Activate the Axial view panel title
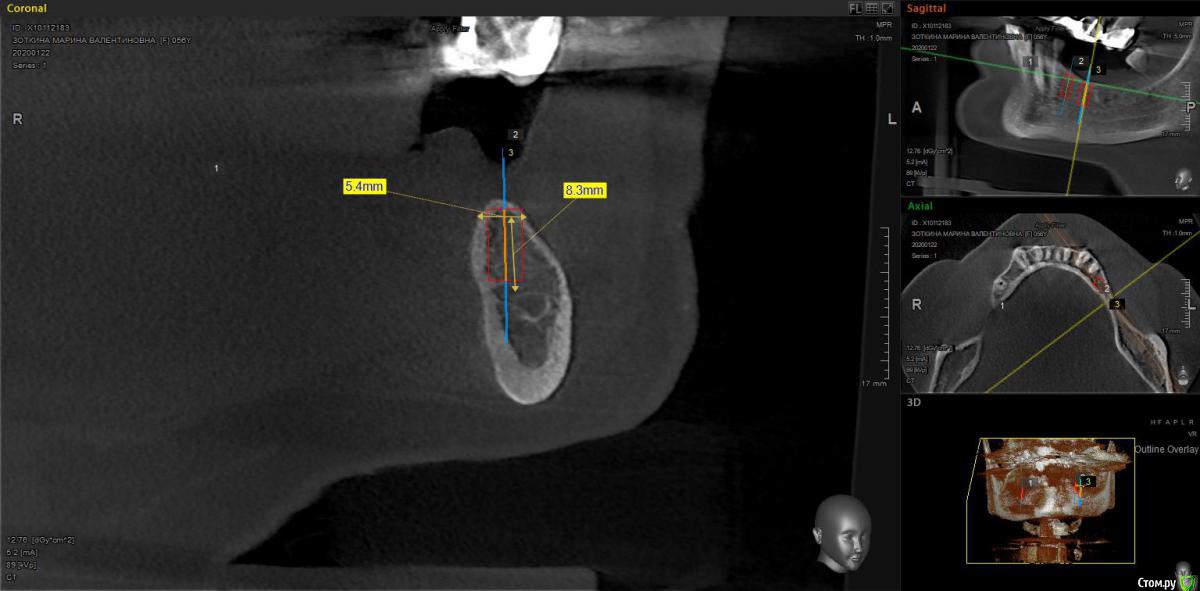Viewport: 1200px width, 591px height. click(919, 206)
